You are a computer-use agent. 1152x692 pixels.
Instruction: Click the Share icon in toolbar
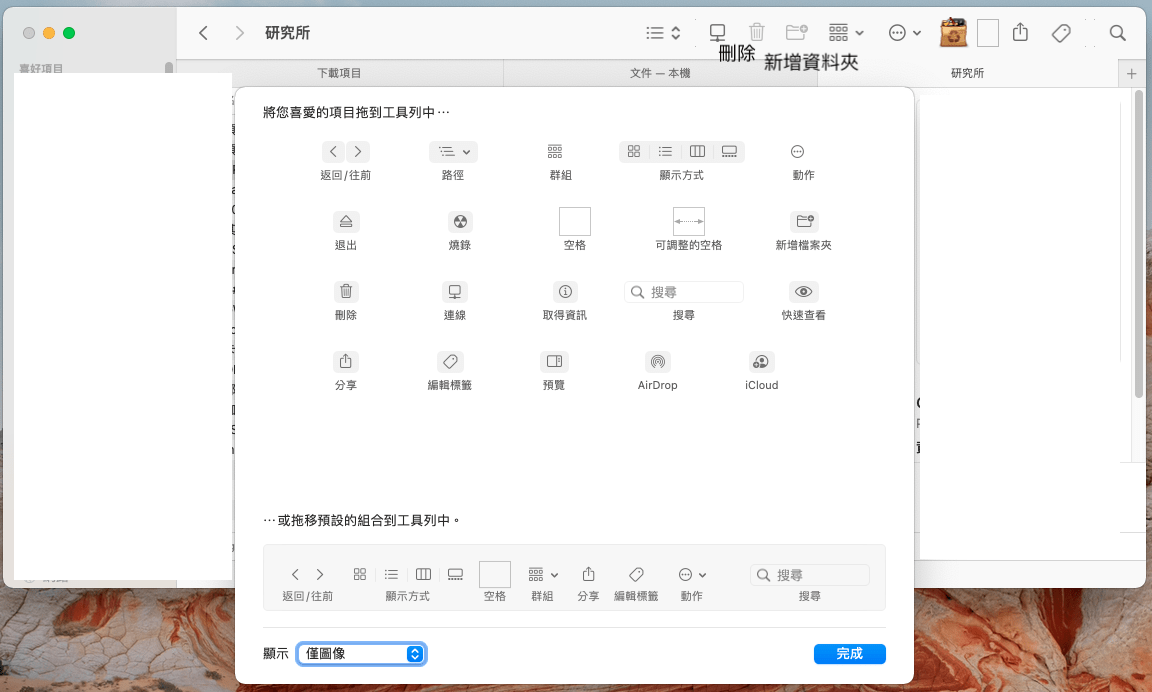click(1020, 33)
